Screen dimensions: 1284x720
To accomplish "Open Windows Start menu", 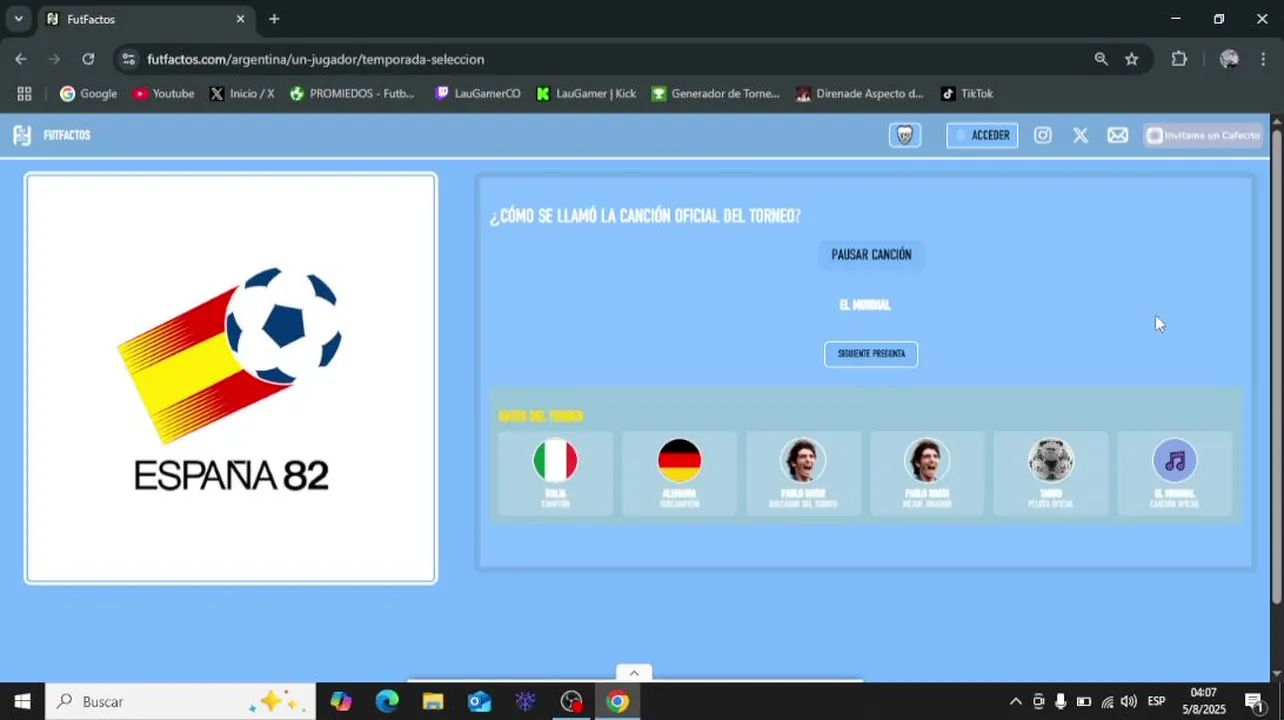I will tap(22, 702).
